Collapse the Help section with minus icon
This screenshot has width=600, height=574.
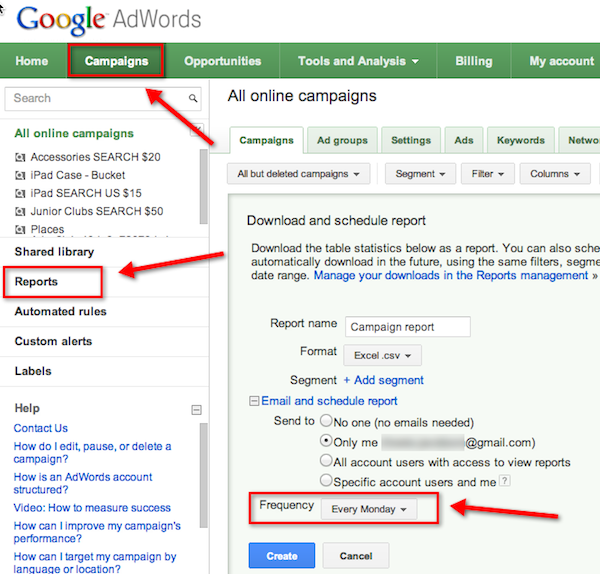[x=196, y=410]
